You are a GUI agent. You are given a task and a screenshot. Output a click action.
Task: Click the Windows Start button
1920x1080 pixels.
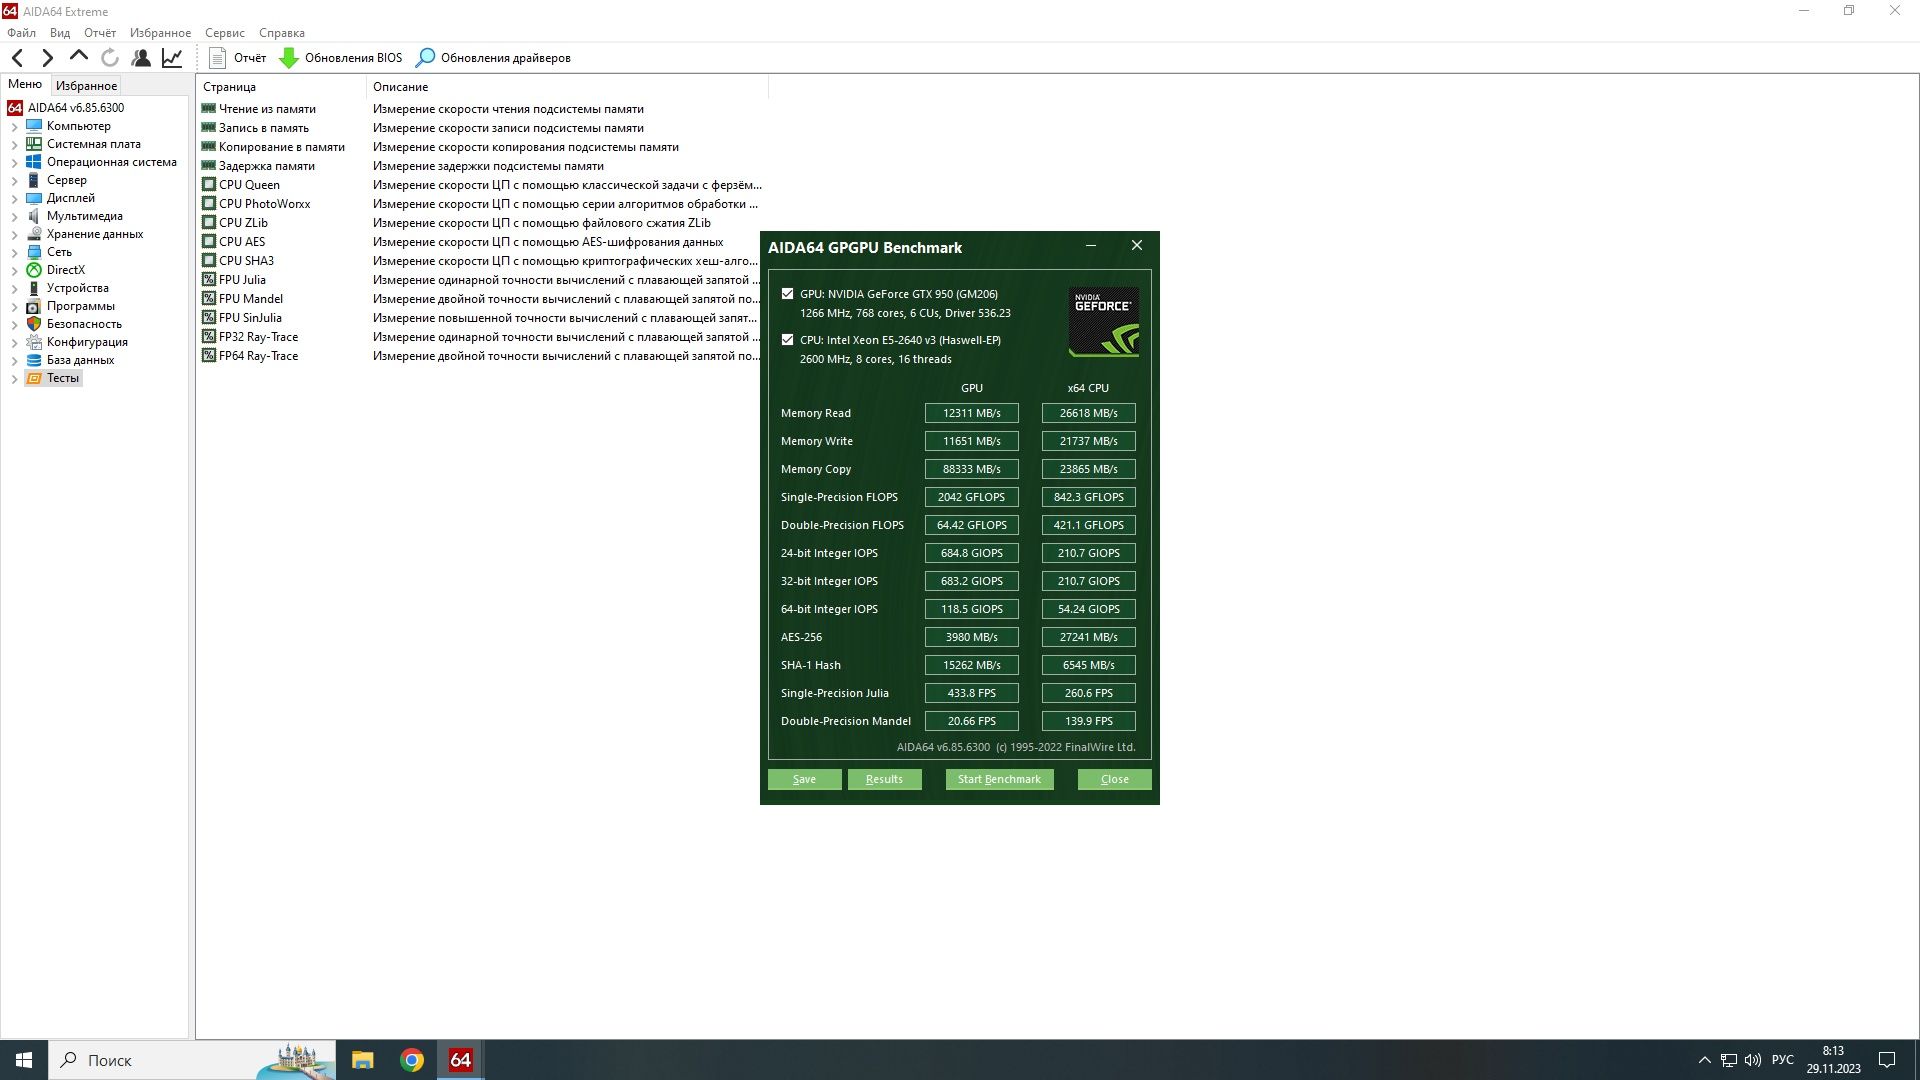[x=24, y=1060]
